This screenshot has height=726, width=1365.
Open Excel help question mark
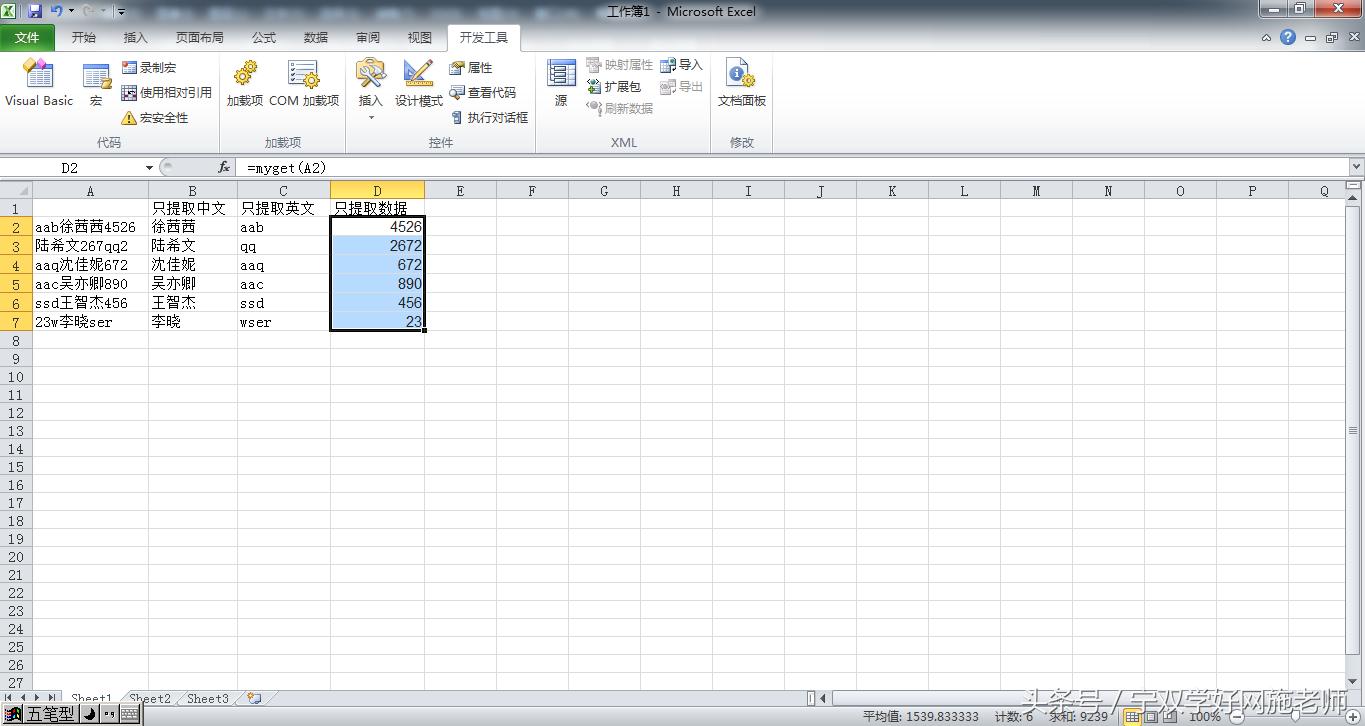click(x=1288, y=38)
